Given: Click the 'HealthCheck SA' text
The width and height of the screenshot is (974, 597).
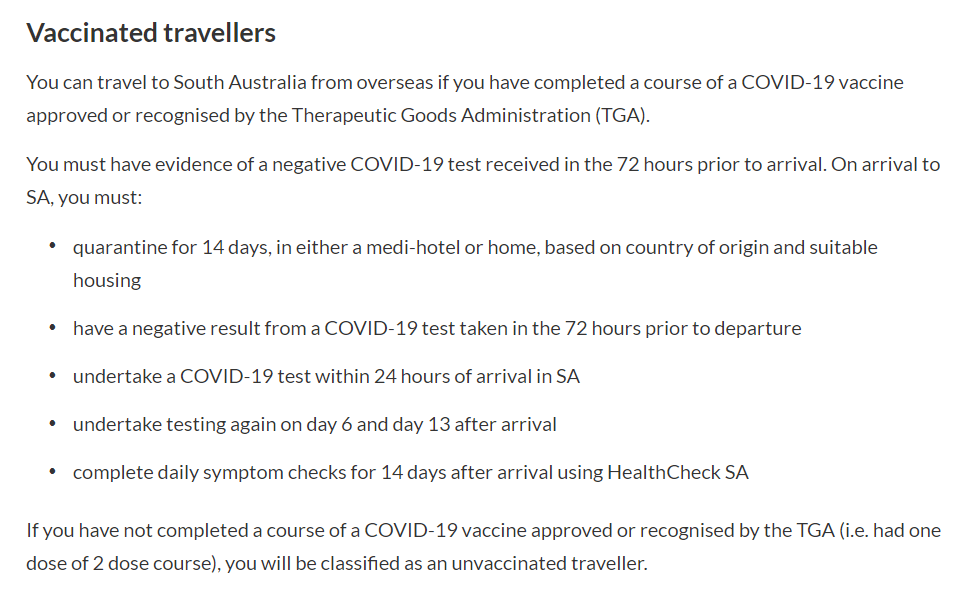Looking at the screenshot, I should coord(678,472).
